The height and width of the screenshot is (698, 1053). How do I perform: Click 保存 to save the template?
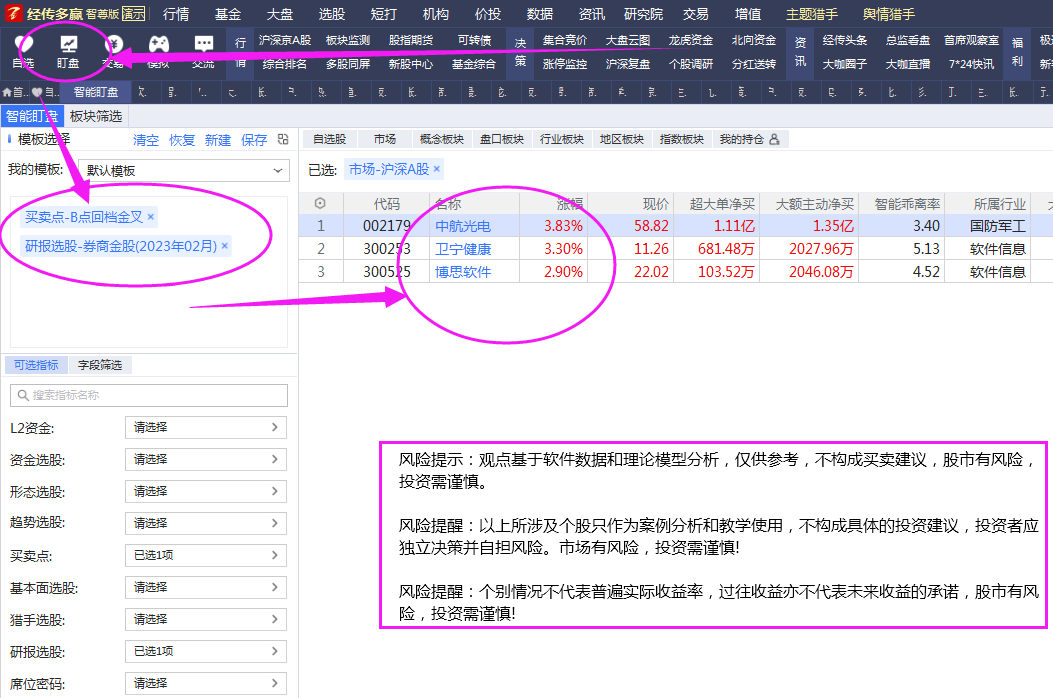coord(254,140)
